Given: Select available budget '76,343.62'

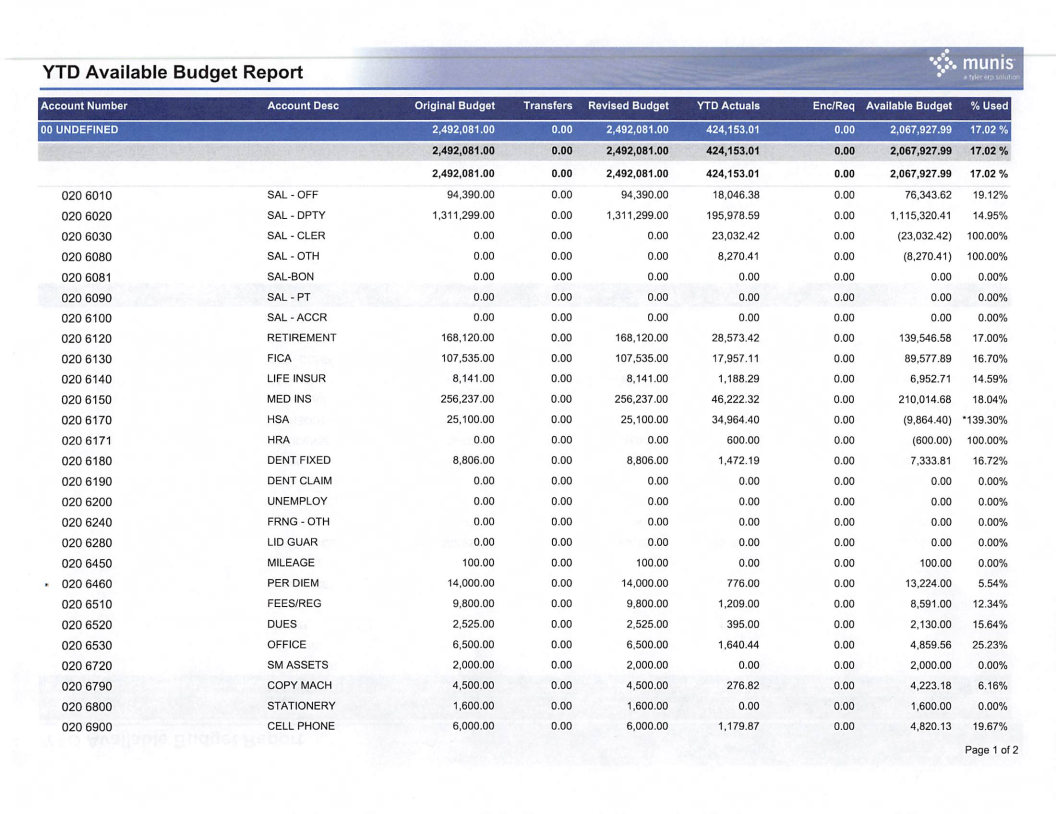Looking at the screenshot, I should point(928,195).
